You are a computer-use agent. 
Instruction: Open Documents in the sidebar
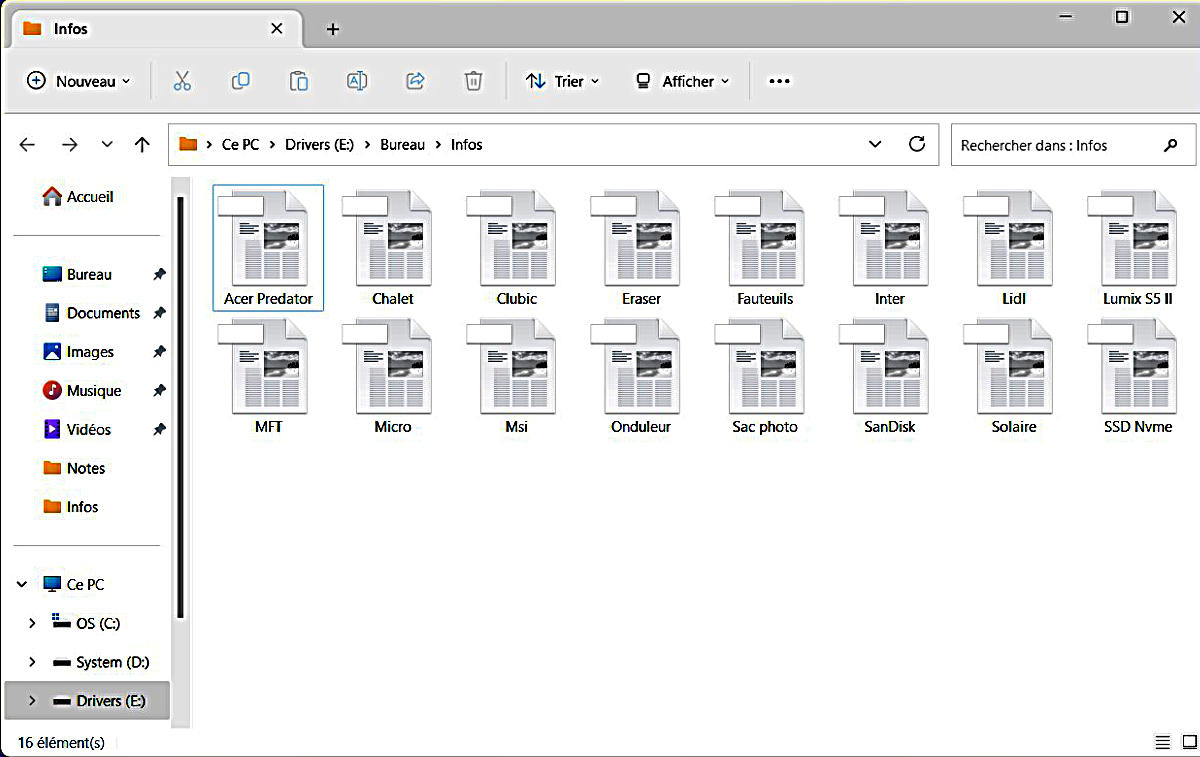(x=102, y=313)
